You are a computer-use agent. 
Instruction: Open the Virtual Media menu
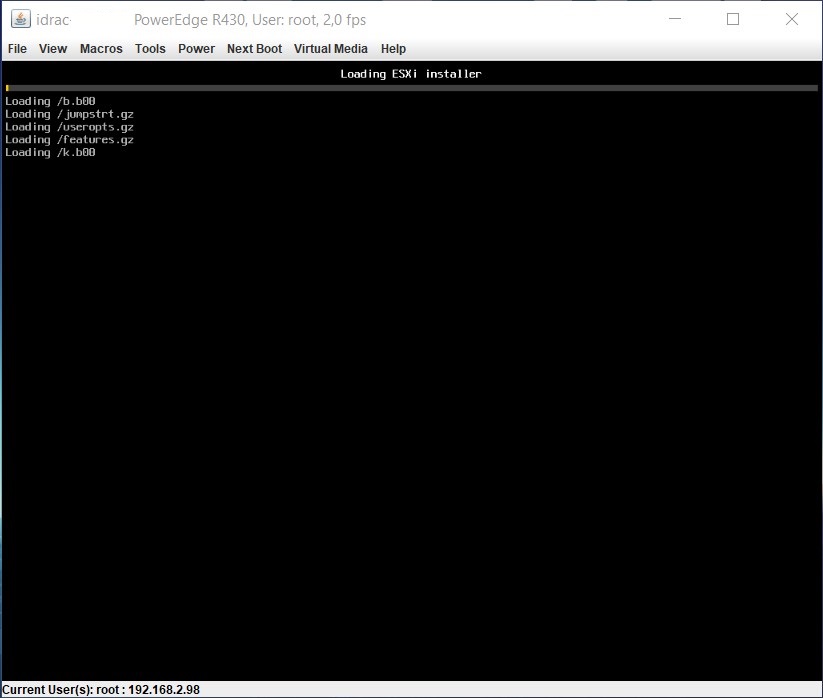pyautogui.click(x=331, y=49)
